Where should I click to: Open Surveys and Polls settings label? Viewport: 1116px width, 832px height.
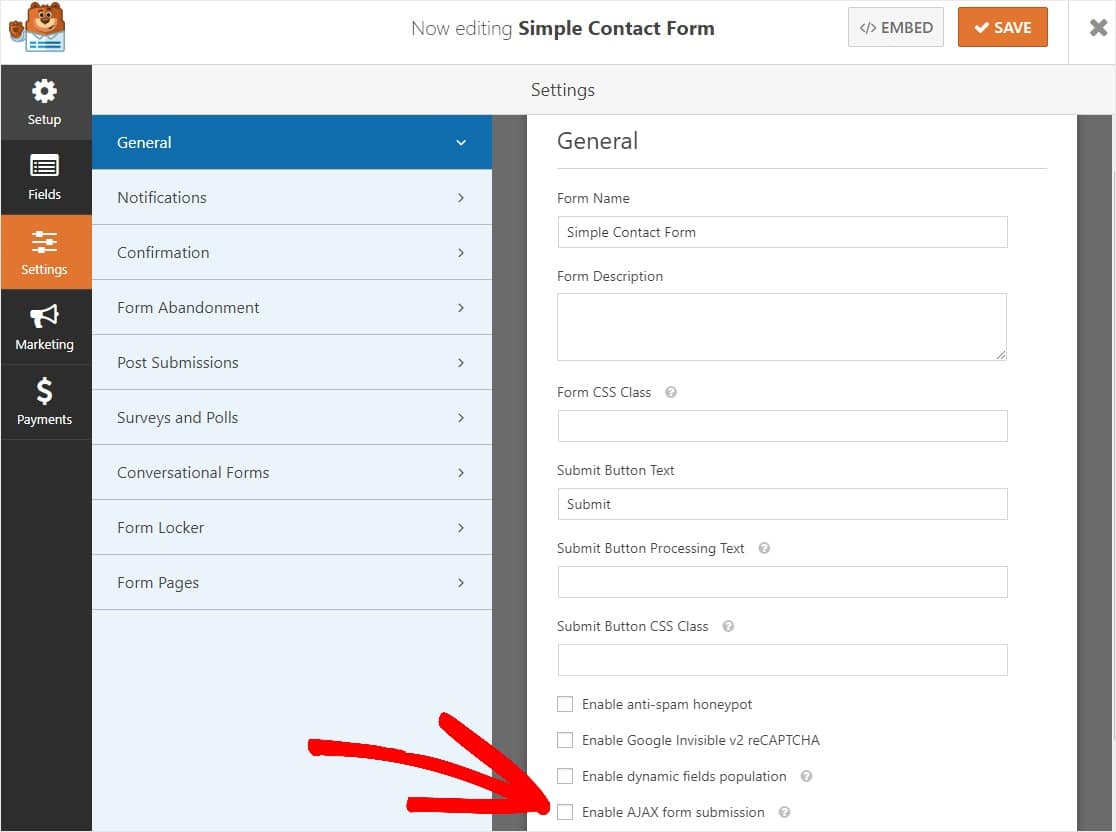(177, 418)
